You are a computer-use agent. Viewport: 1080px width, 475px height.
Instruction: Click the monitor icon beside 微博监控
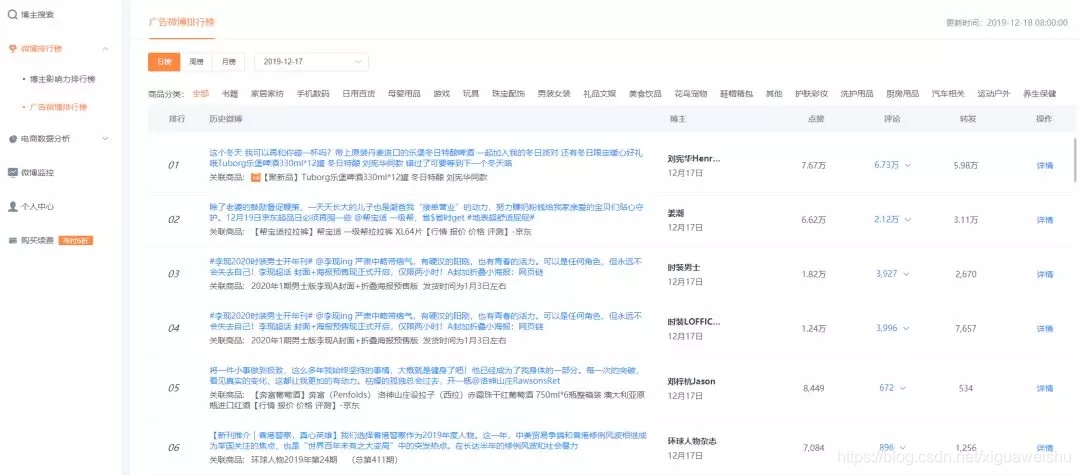tap(12, 172)
